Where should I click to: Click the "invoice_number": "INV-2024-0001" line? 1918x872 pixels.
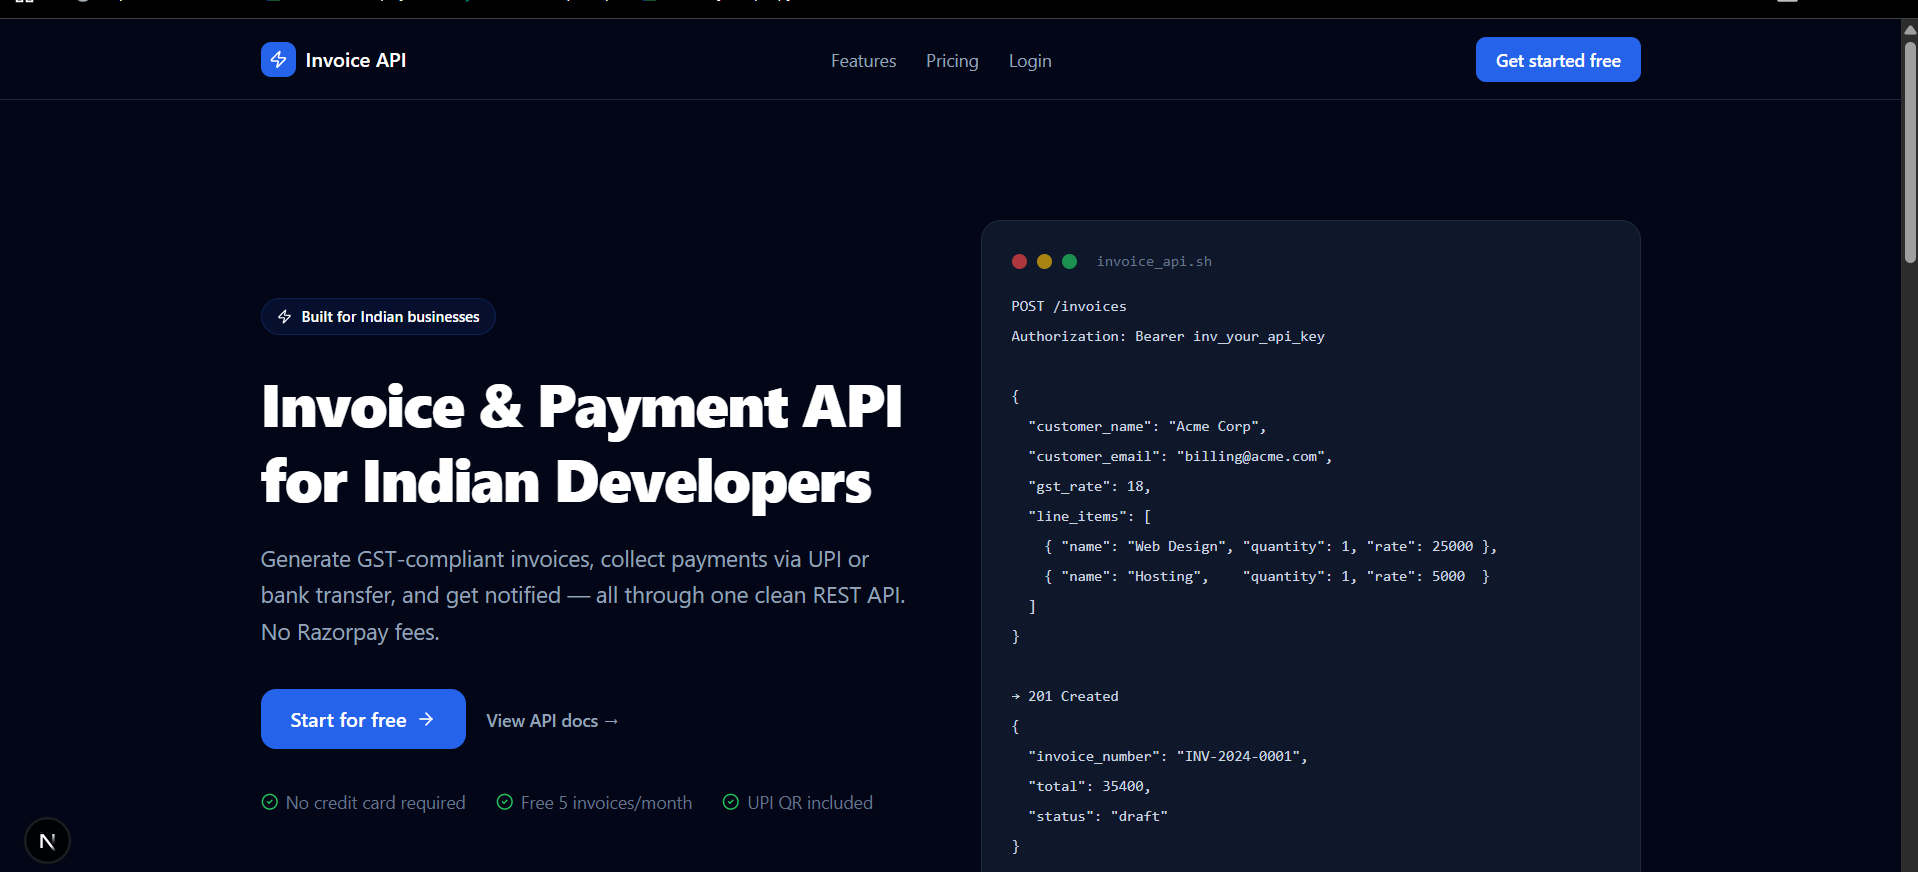tap(1168, 756)
